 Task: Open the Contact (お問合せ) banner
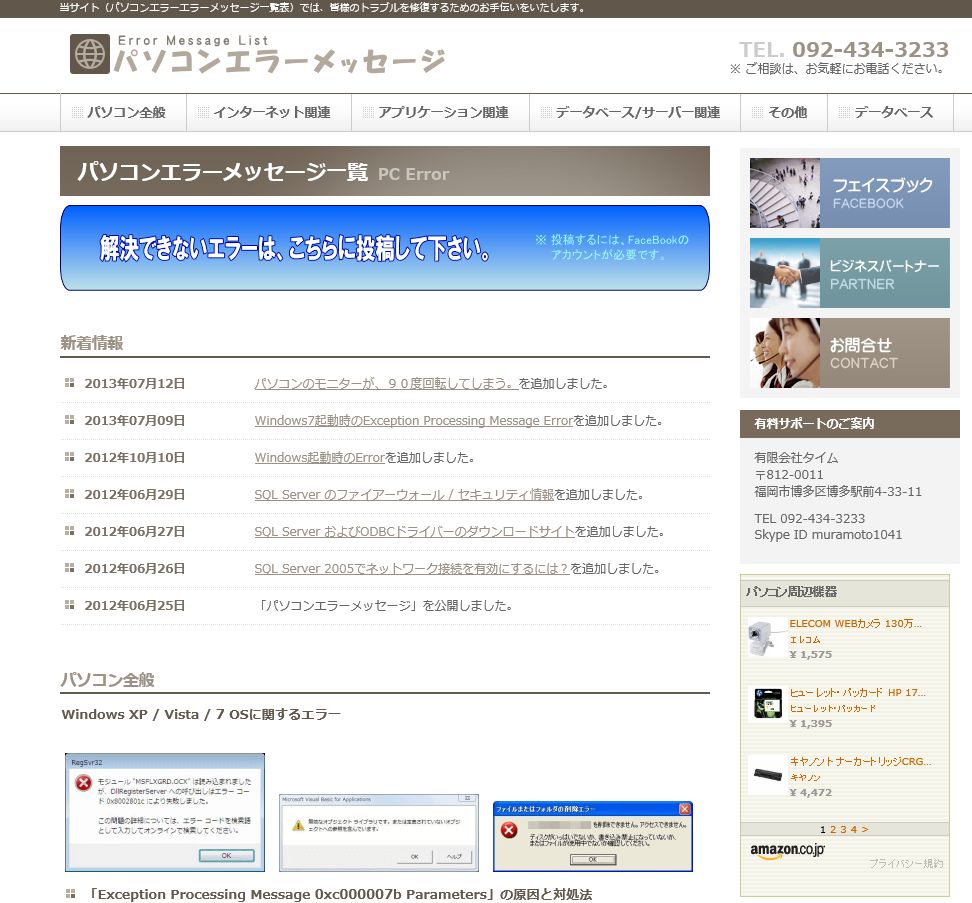849,353
